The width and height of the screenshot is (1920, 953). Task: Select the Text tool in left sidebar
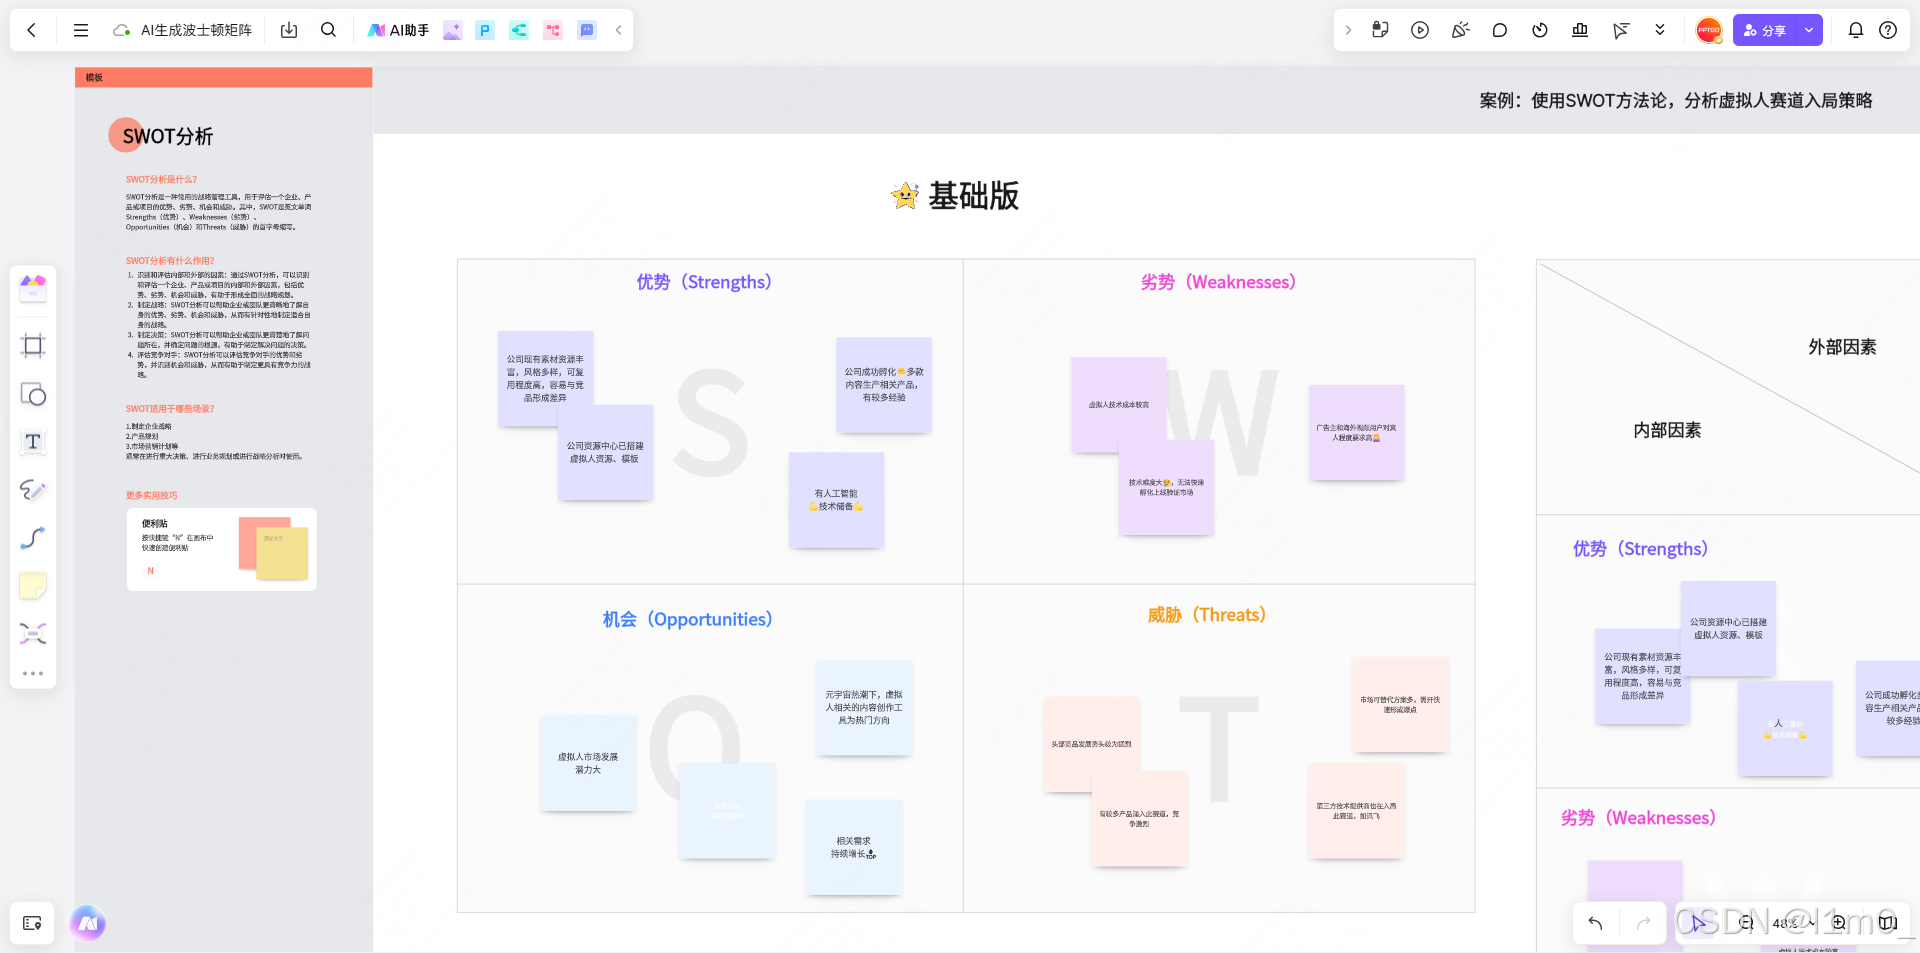(x=33, y=442)
